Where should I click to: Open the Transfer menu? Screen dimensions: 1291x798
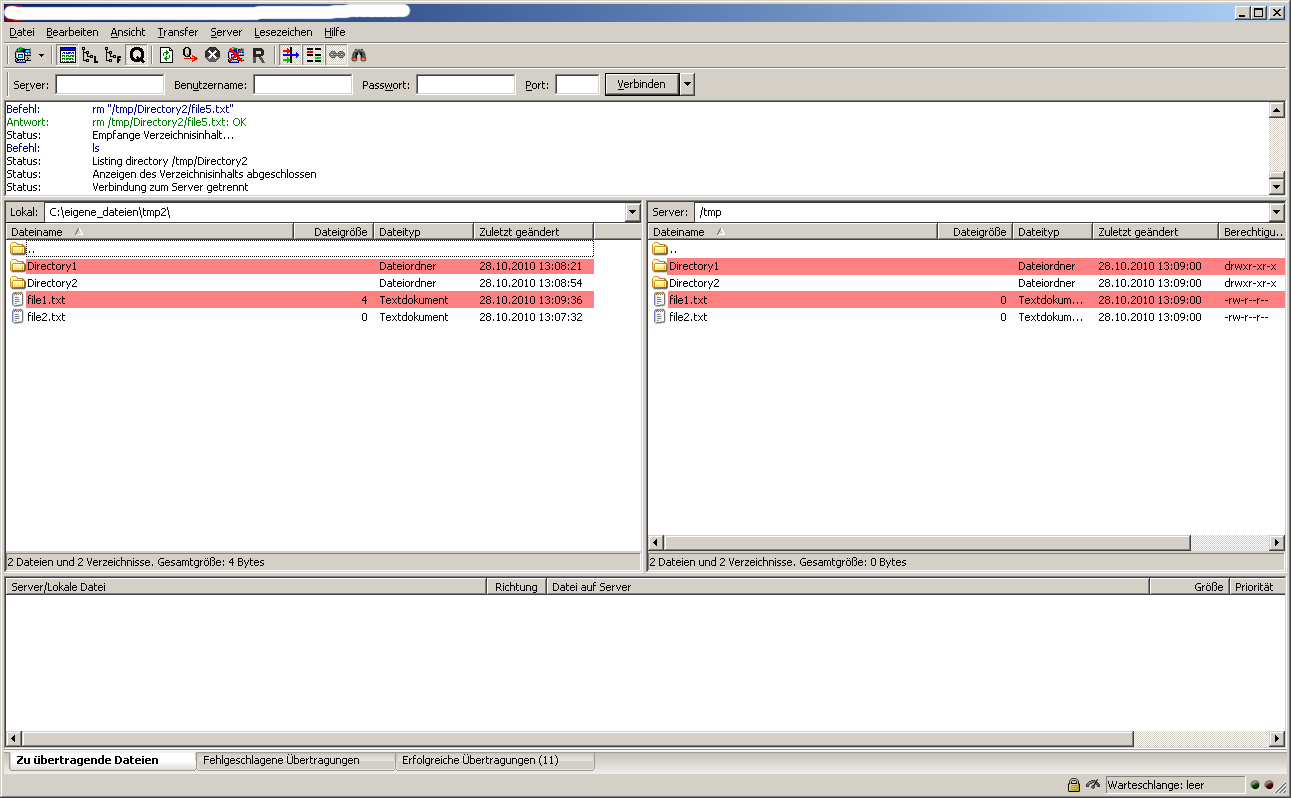178,32
